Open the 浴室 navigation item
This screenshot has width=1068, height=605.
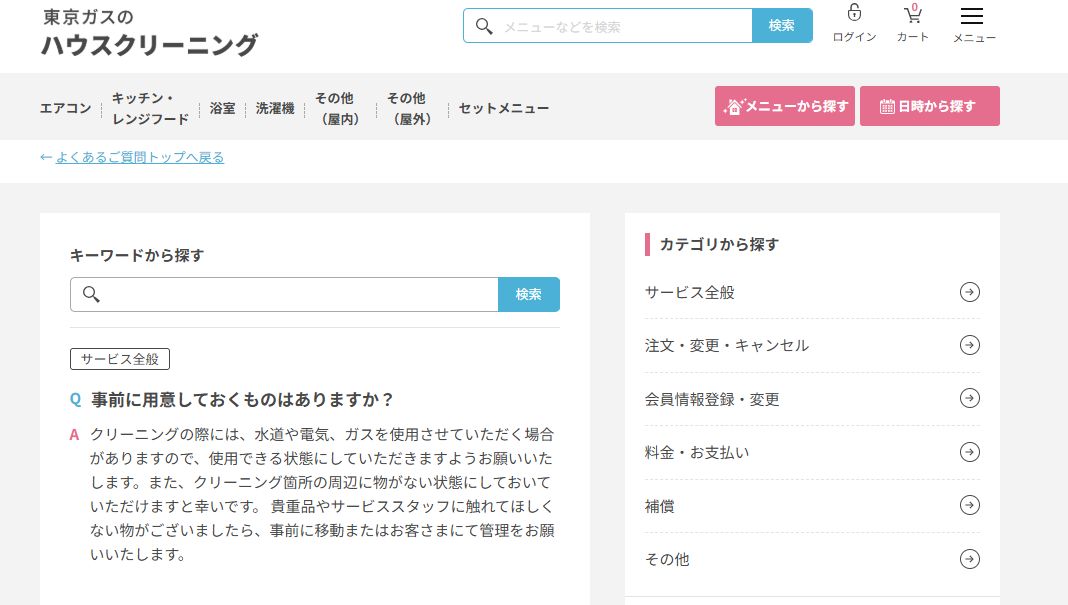tap(222, 108)
